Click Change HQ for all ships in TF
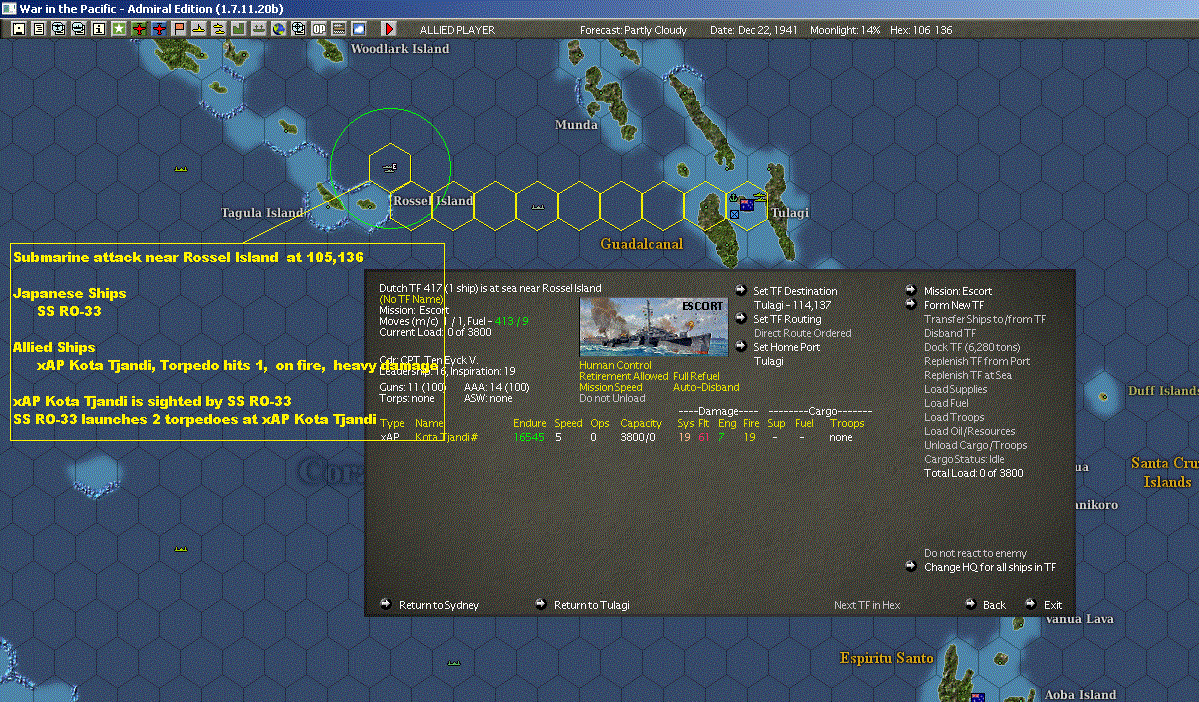This screenshot has width=1199, height=702. pos(989,567)
